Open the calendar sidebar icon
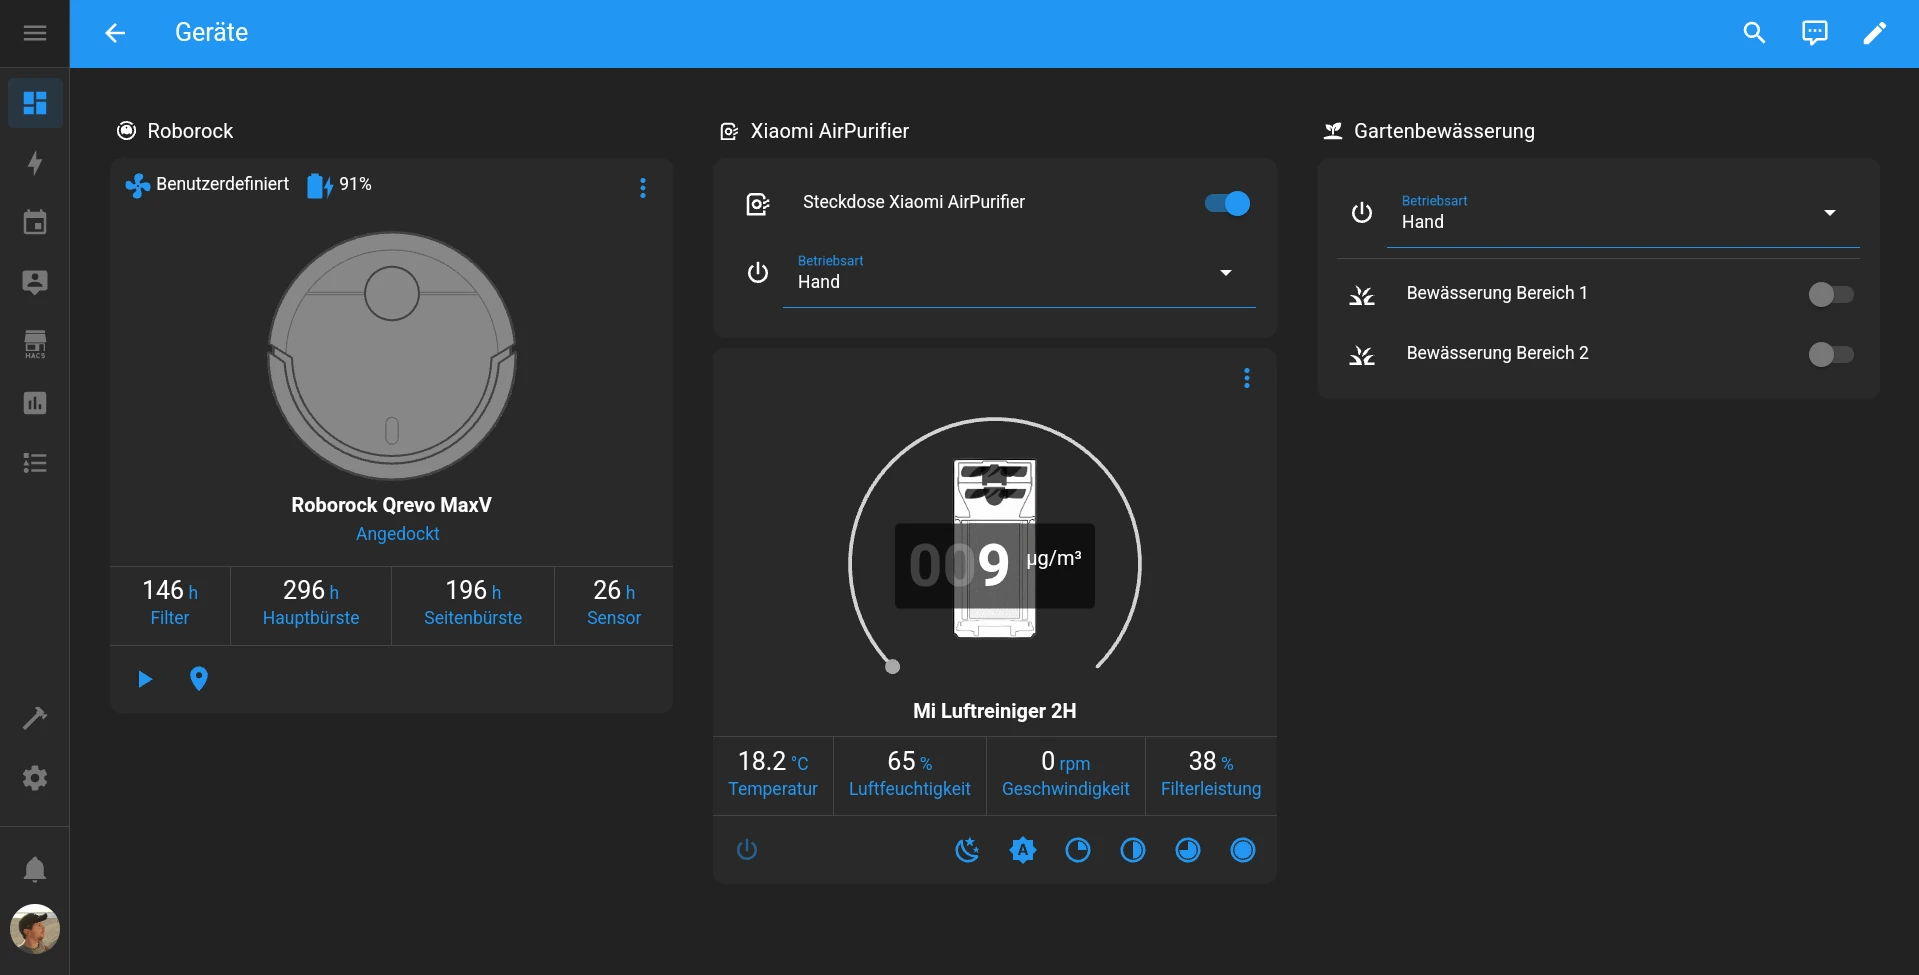This screenshot has width=1919, height=975. (35, 222)
